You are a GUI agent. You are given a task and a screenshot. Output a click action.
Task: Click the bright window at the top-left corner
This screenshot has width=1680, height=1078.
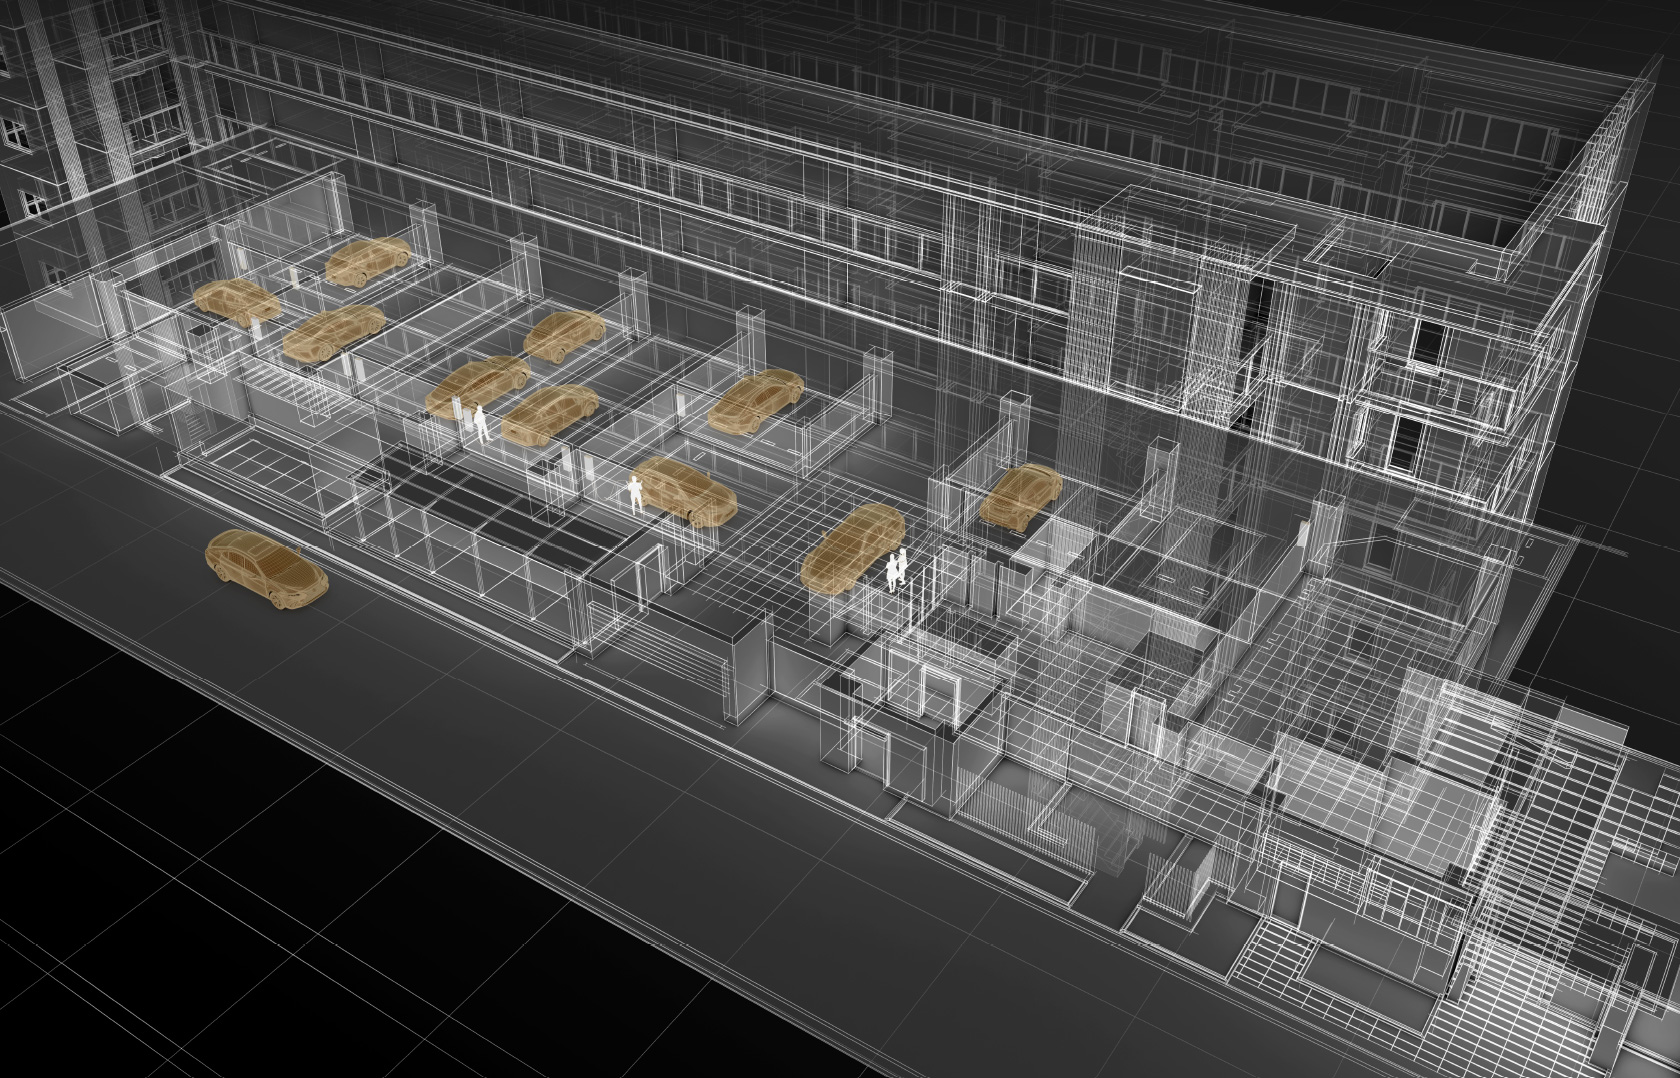coord(14,132)
